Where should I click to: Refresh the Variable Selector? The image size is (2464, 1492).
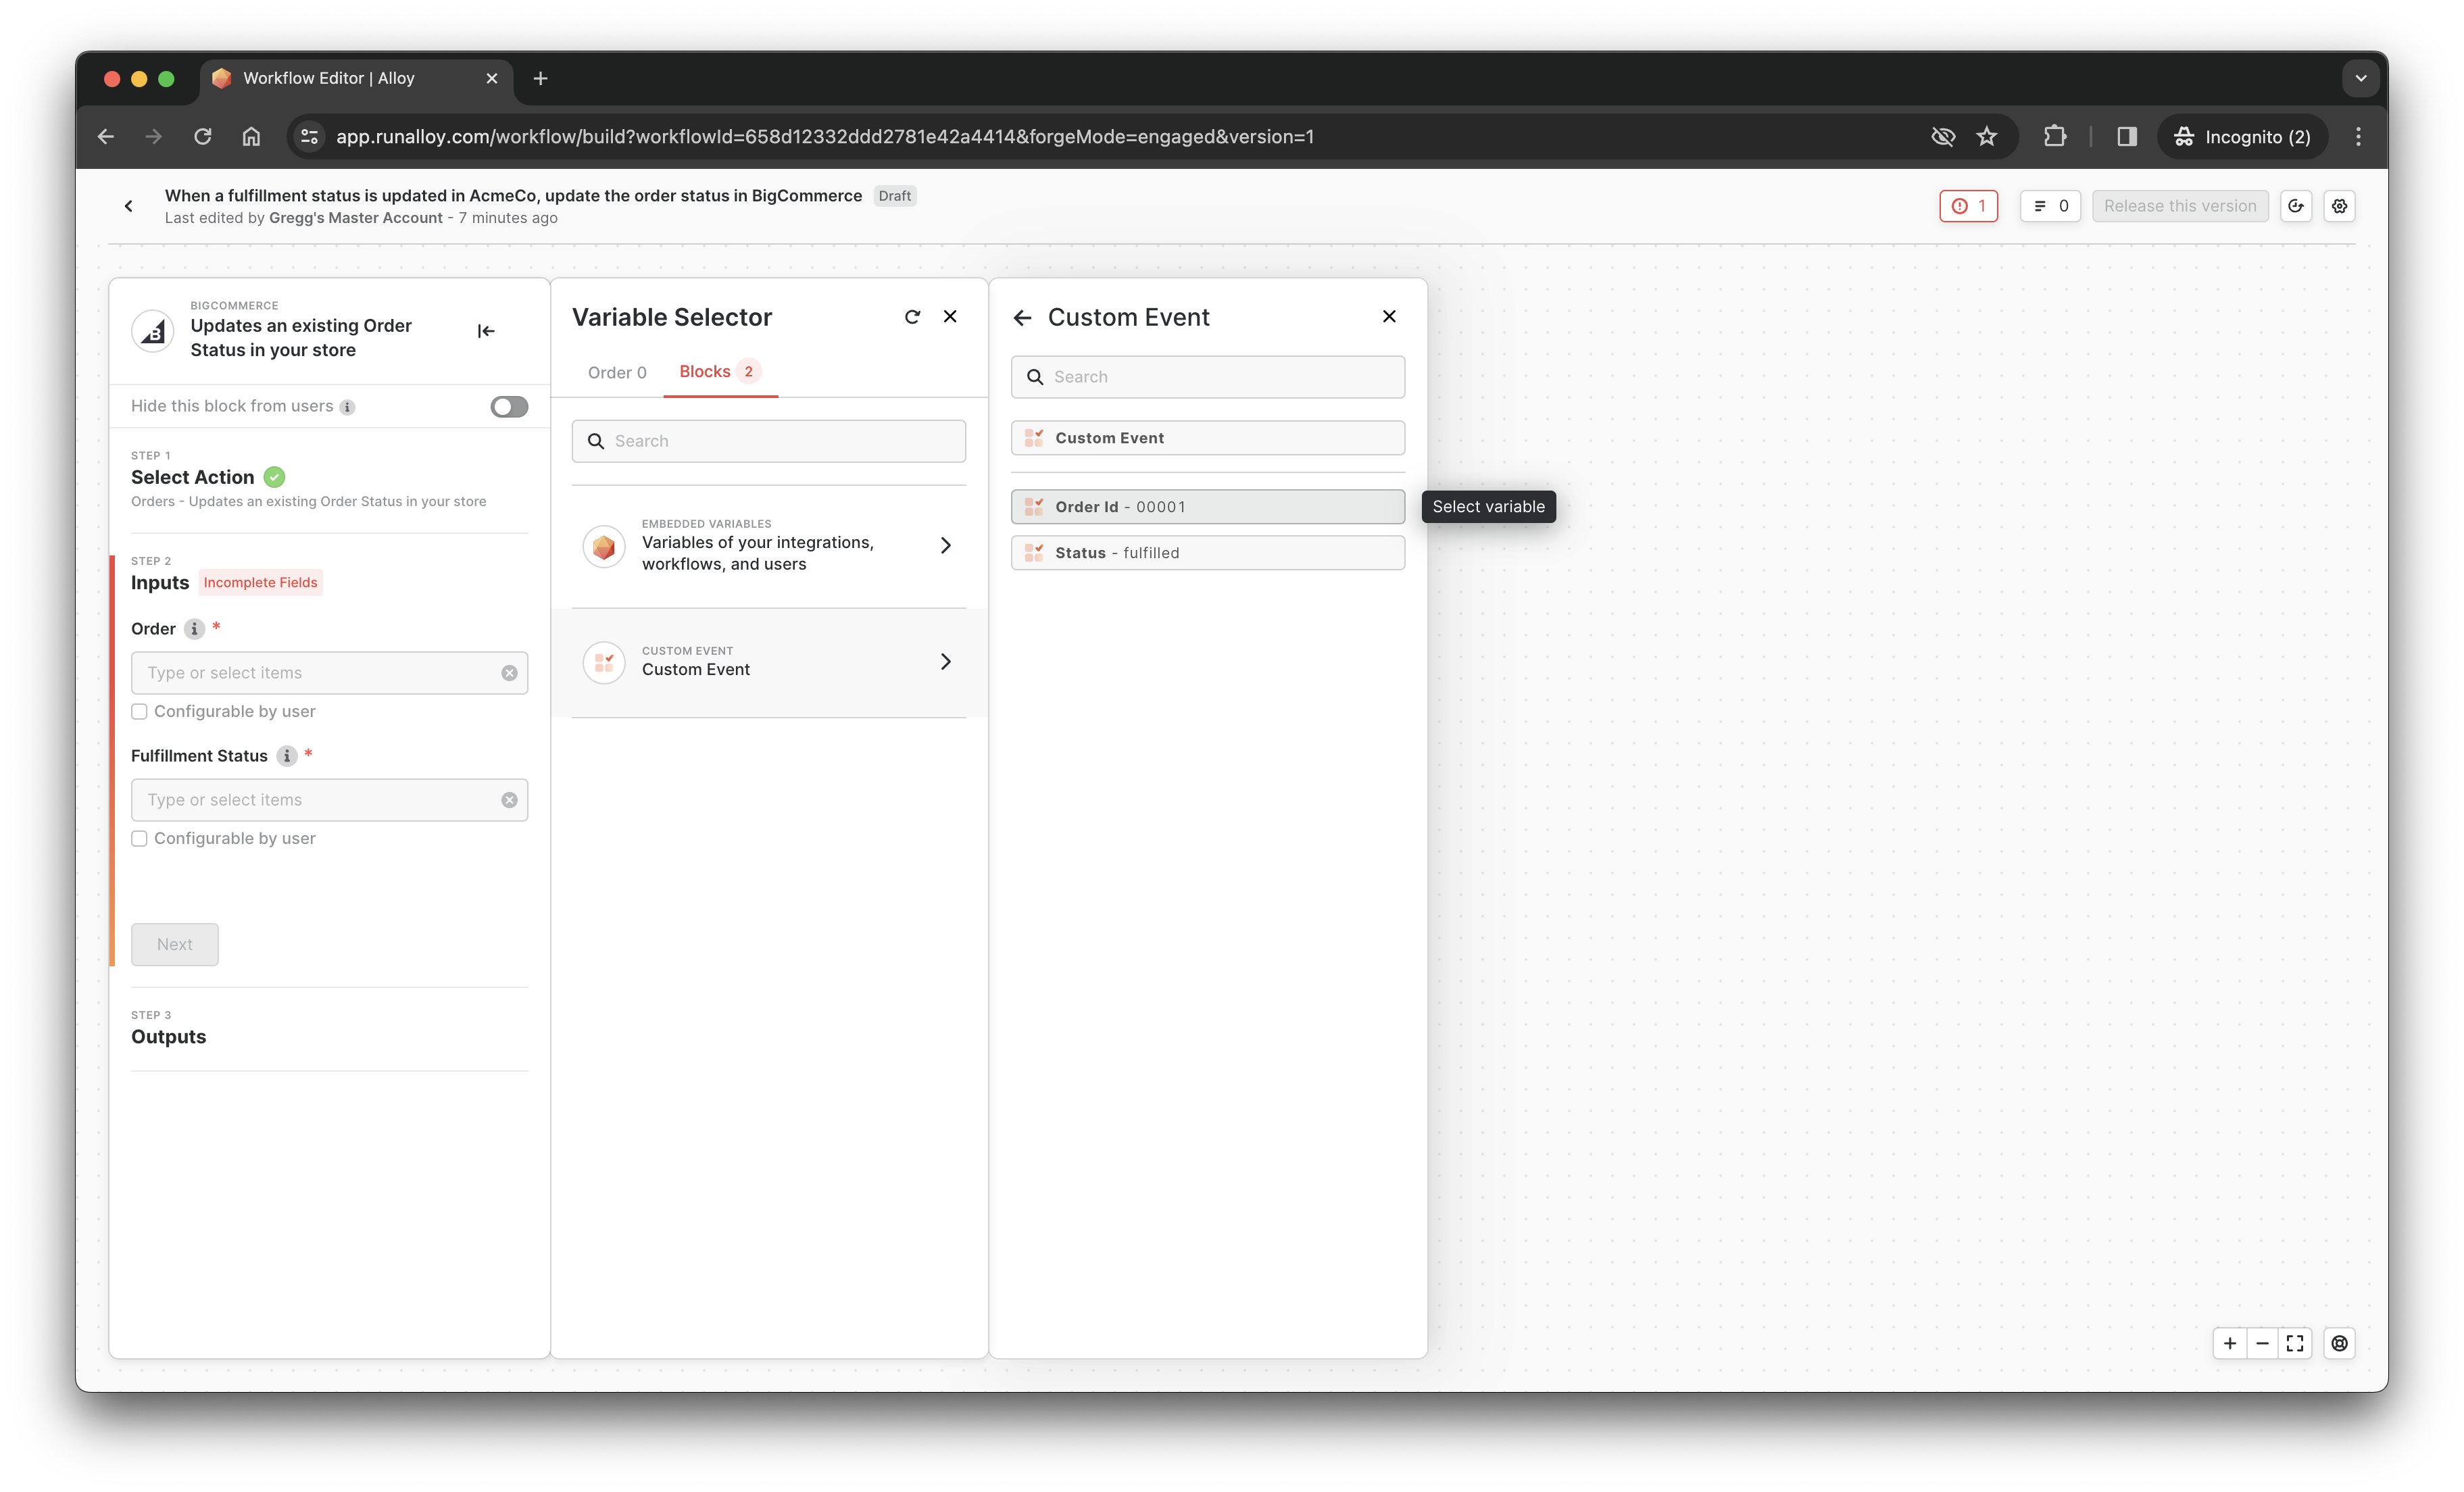point(912,317)
